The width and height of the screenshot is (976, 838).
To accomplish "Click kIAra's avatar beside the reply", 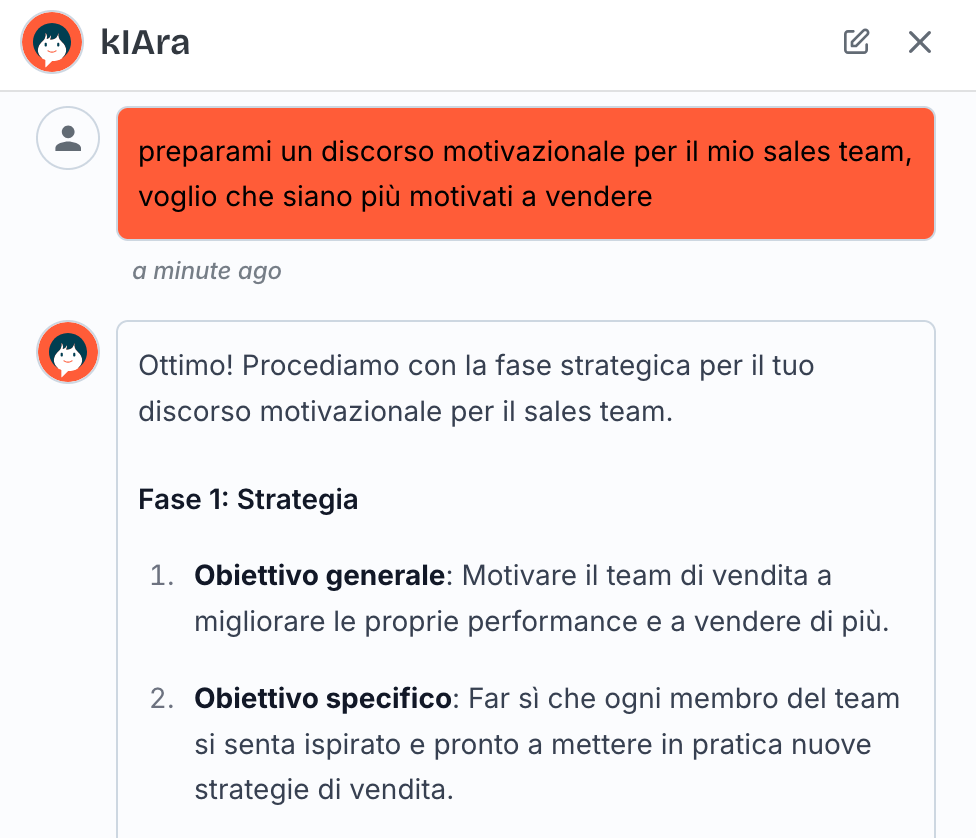I will pyautogui.click(x=68, y=352).
